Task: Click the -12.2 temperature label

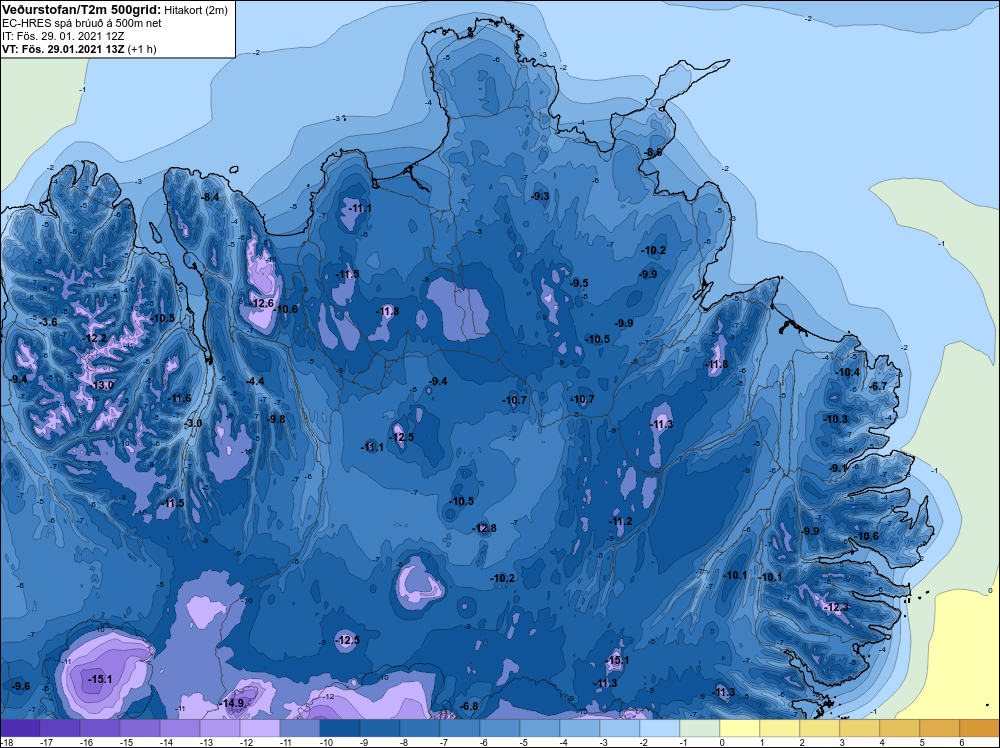Action: (x=96, y=338)
